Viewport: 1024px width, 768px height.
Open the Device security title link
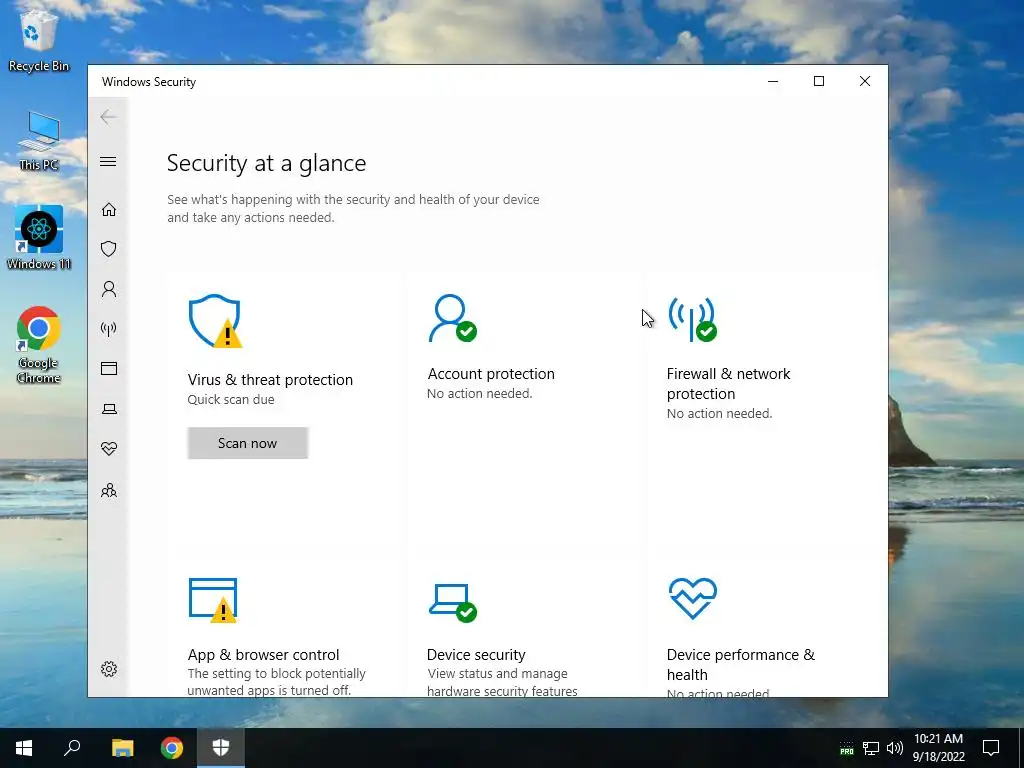point(476,655)
